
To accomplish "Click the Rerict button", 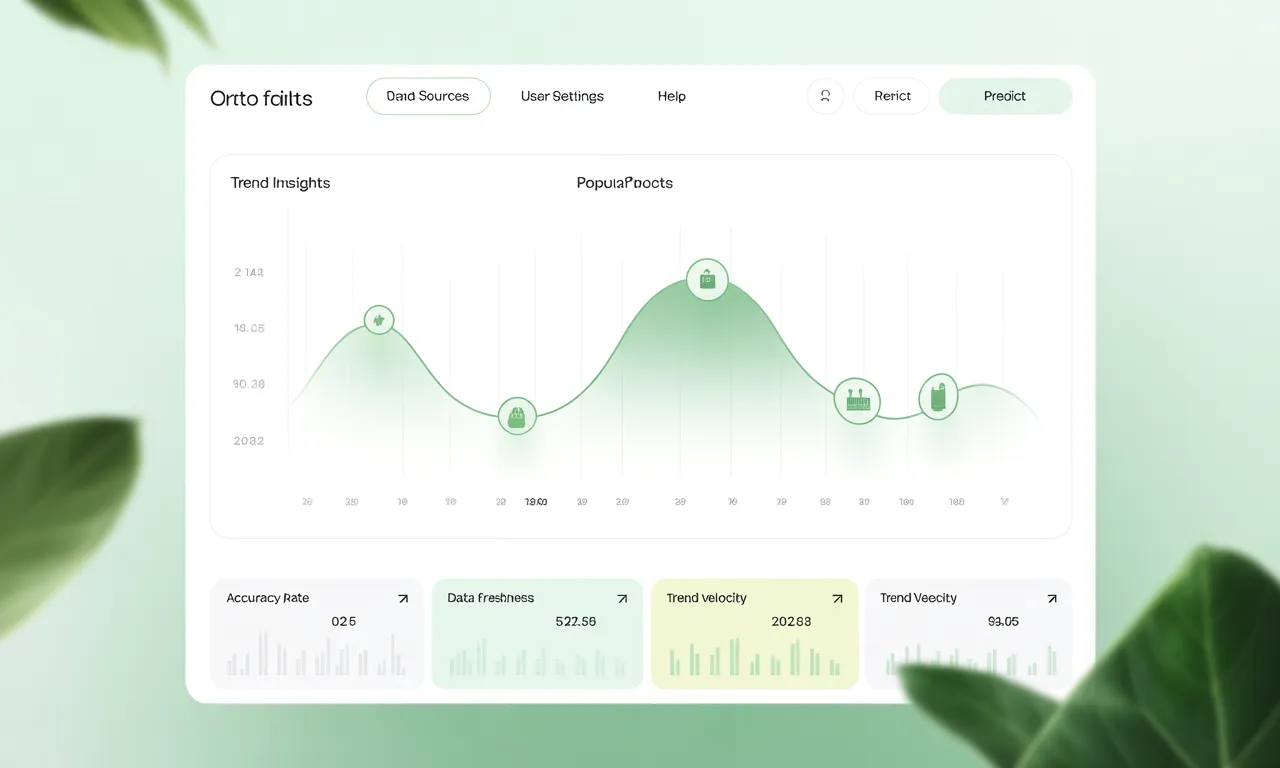I will pyautogui.click(x=892, y=96).
